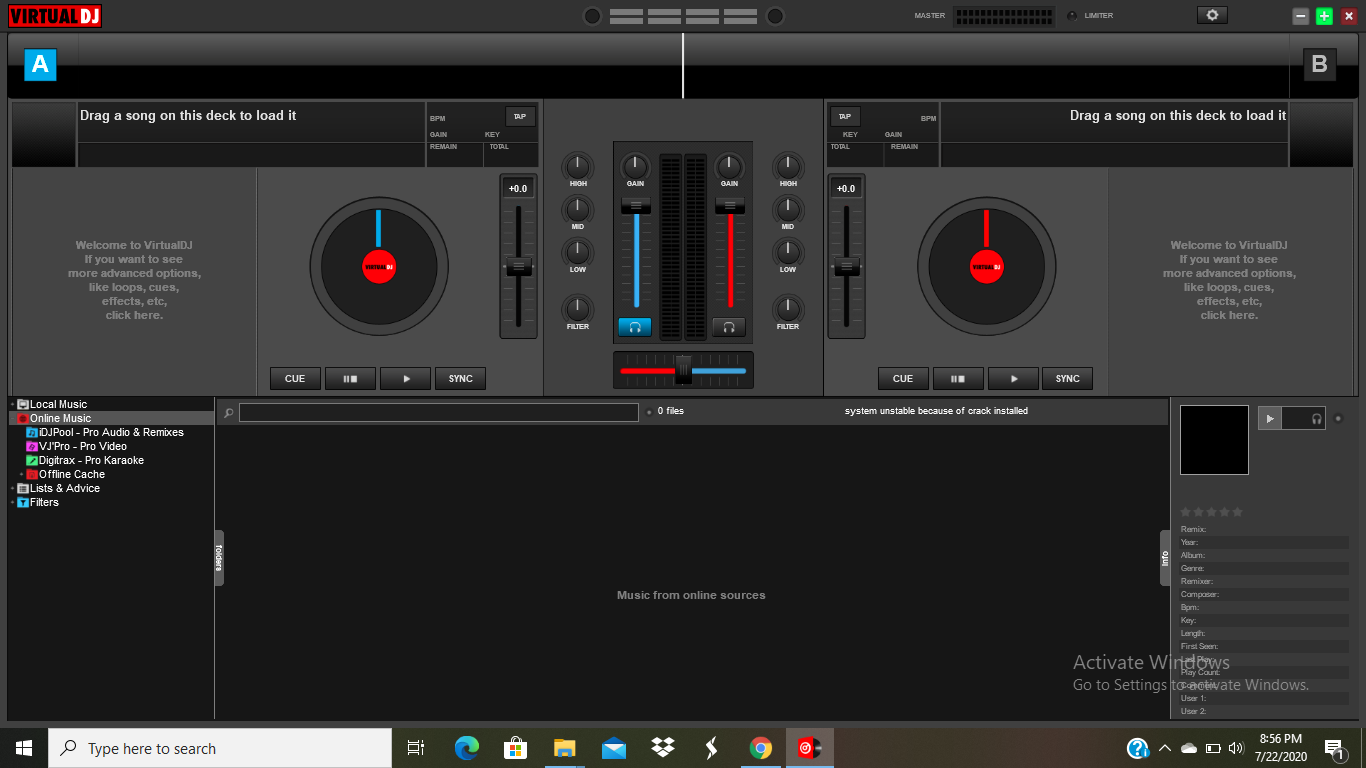Click left deck GAIN knob
The image size is (1366, 768).
click(x=635, y=166)
